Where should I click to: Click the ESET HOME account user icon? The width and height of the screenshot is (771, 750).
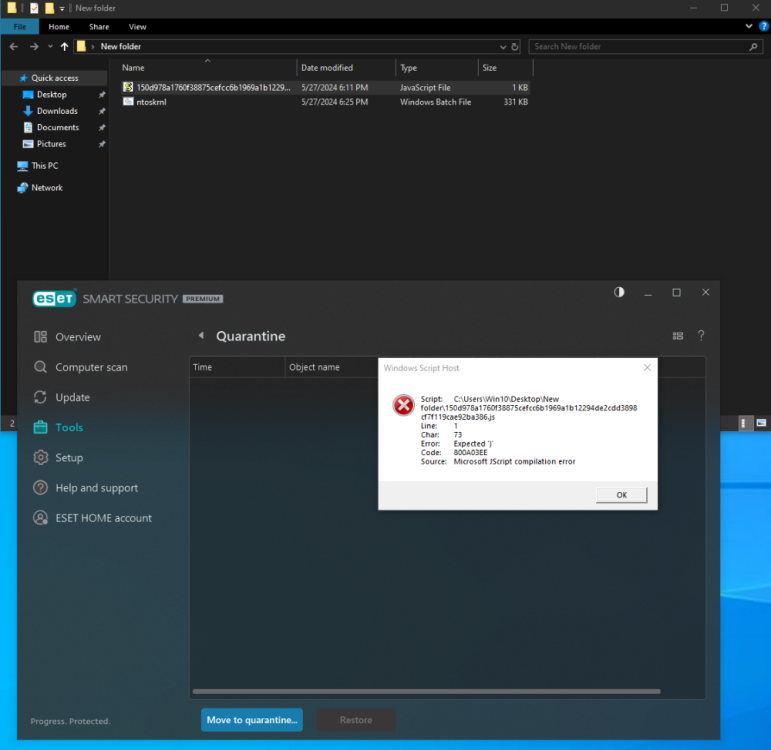(40, 518)
